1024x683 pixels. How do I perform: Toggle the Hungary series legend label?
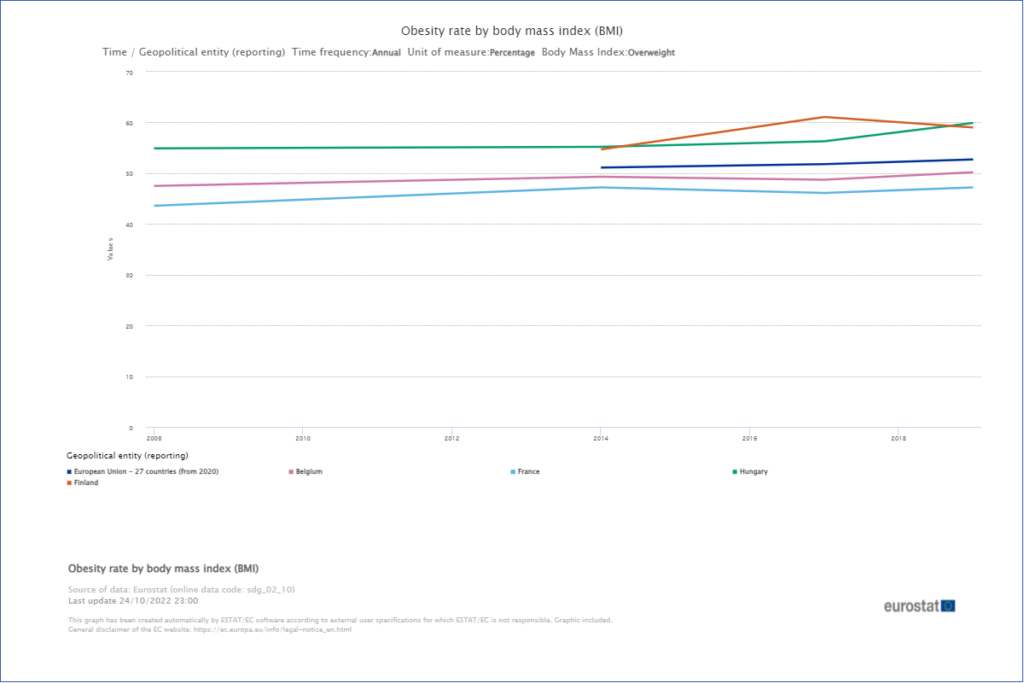tap(755, 471)
